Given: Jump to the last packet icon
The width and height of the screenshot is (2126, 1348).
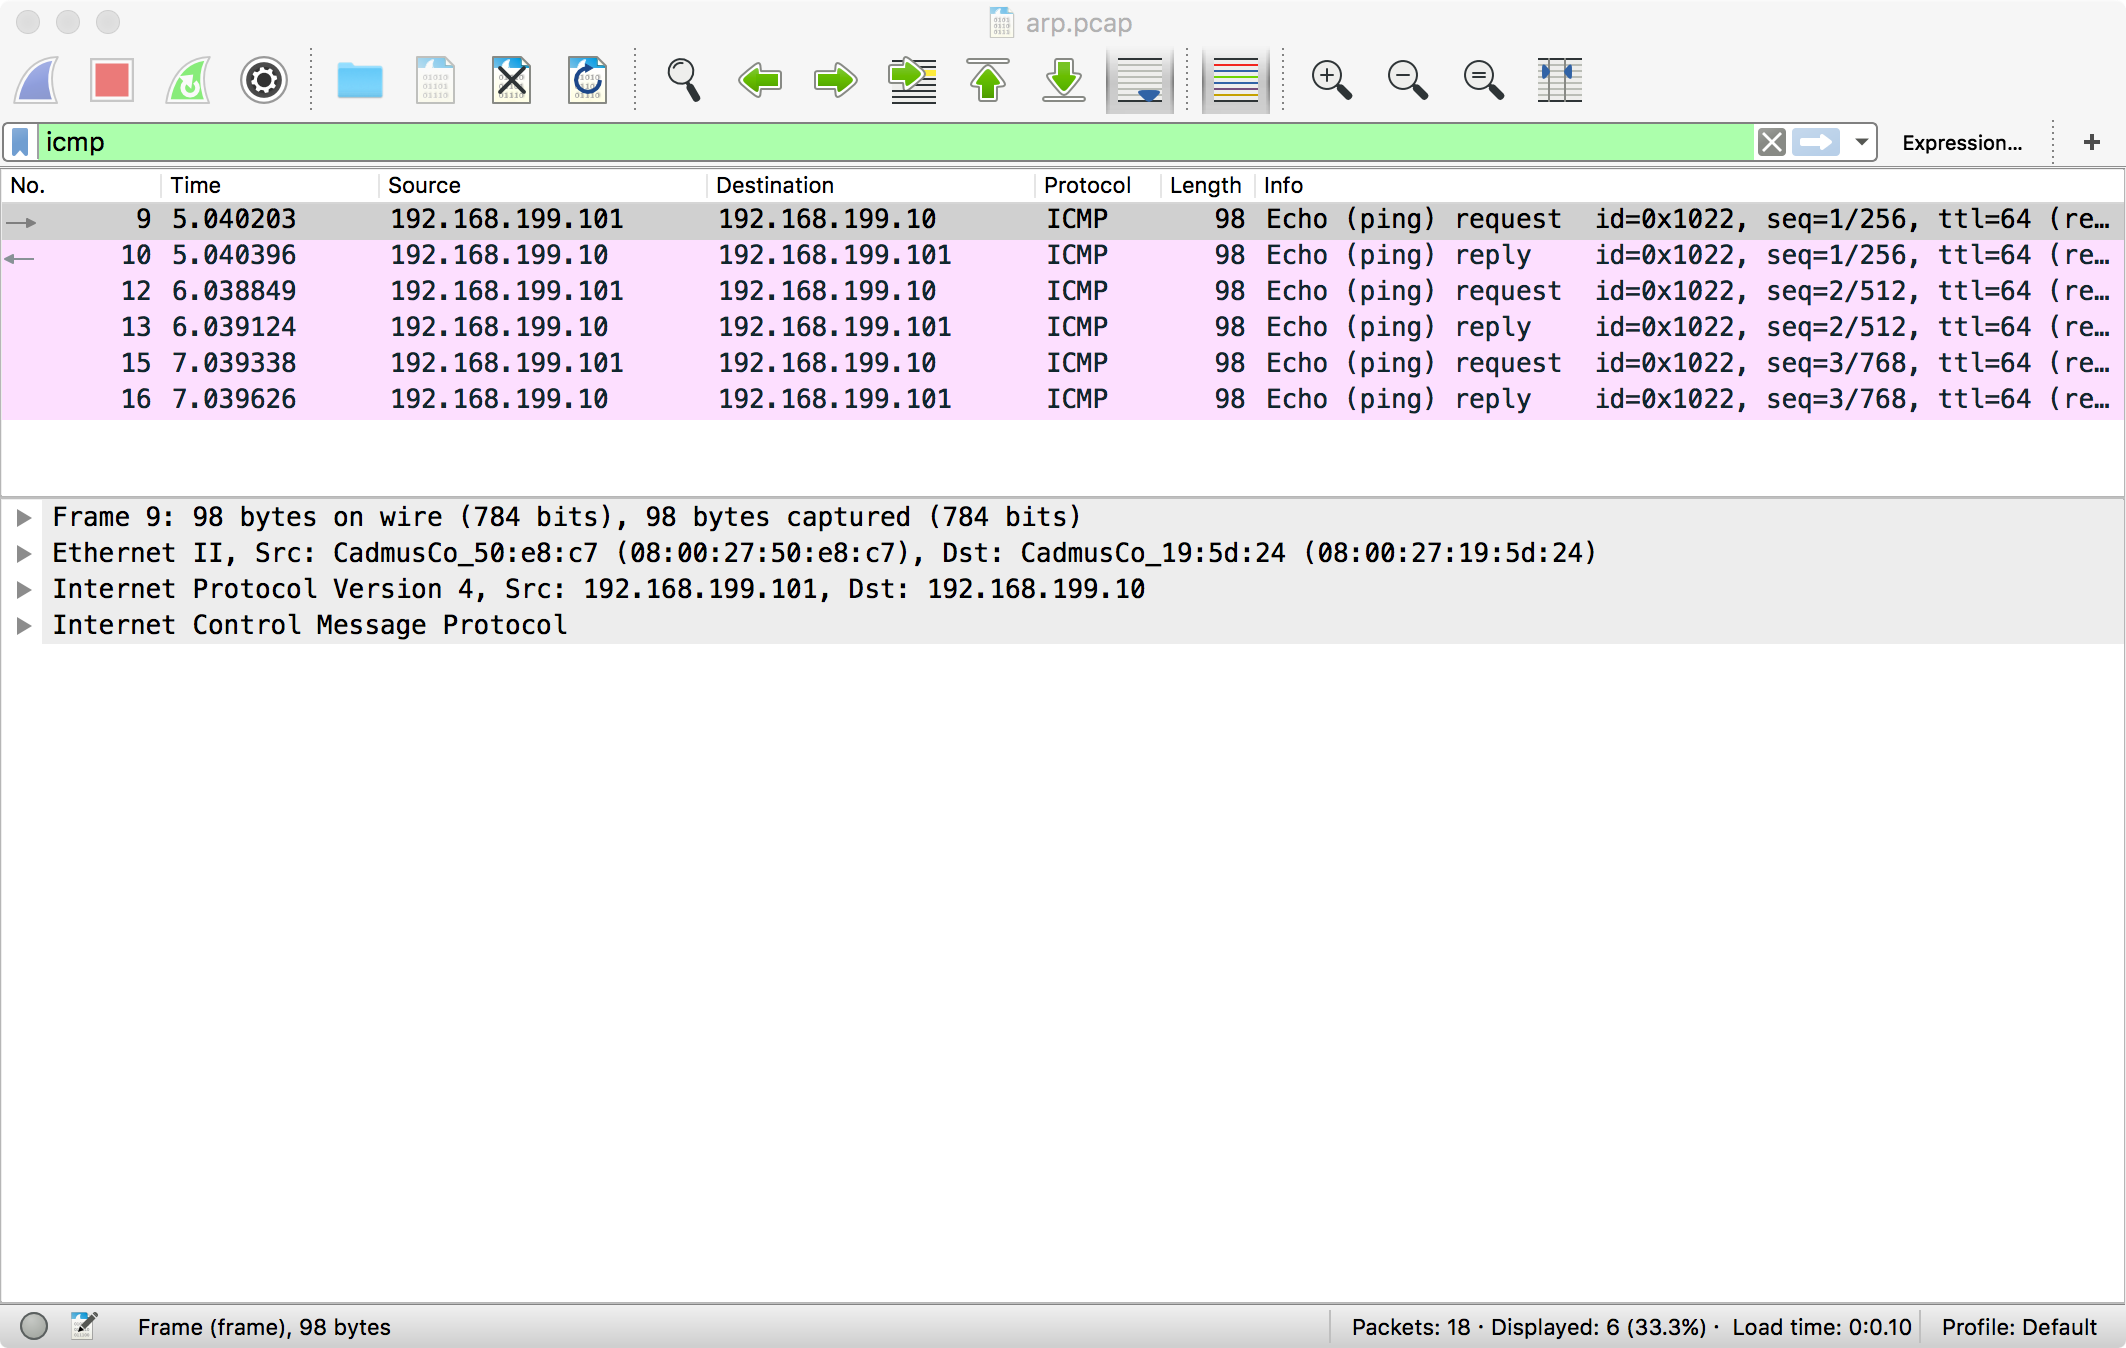Looking at the screenshot, I should click(1064, 80).
